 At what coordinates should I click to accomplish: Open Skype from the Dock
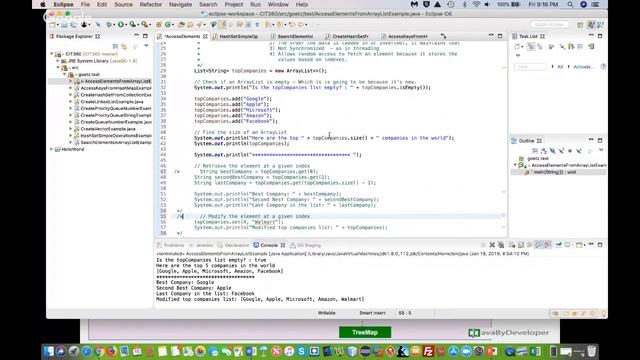click(301, 351)
